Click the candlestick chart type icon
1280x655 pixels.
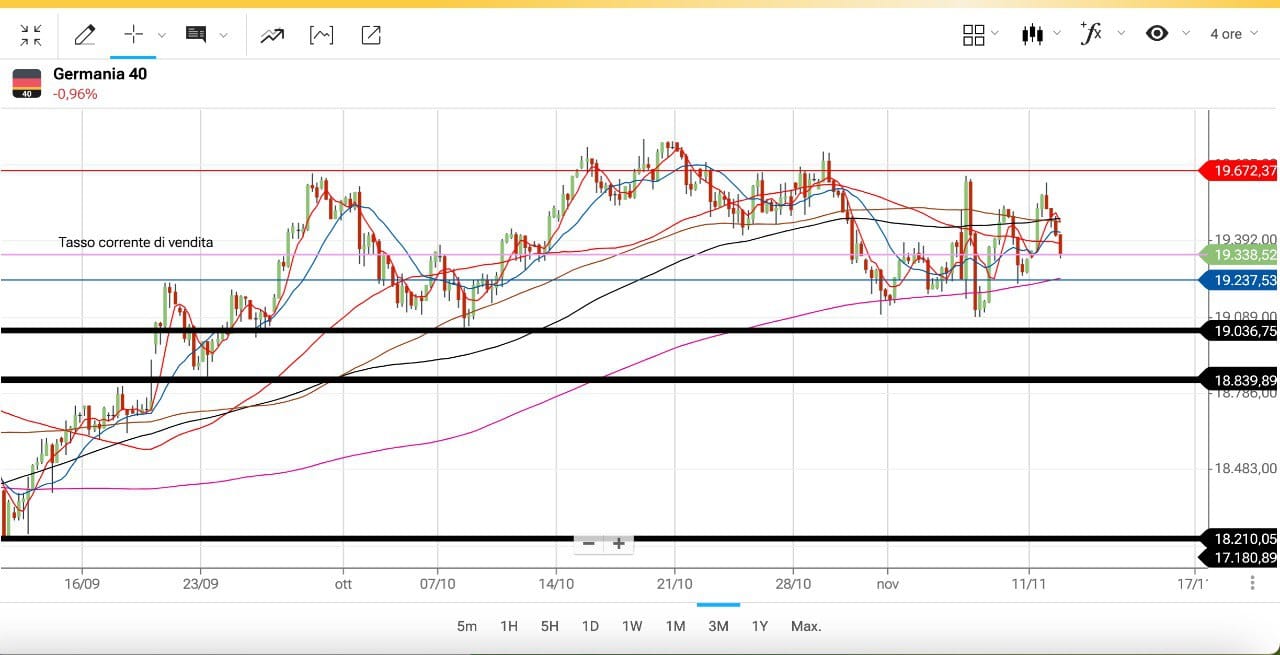click(x=1032, y=34)
